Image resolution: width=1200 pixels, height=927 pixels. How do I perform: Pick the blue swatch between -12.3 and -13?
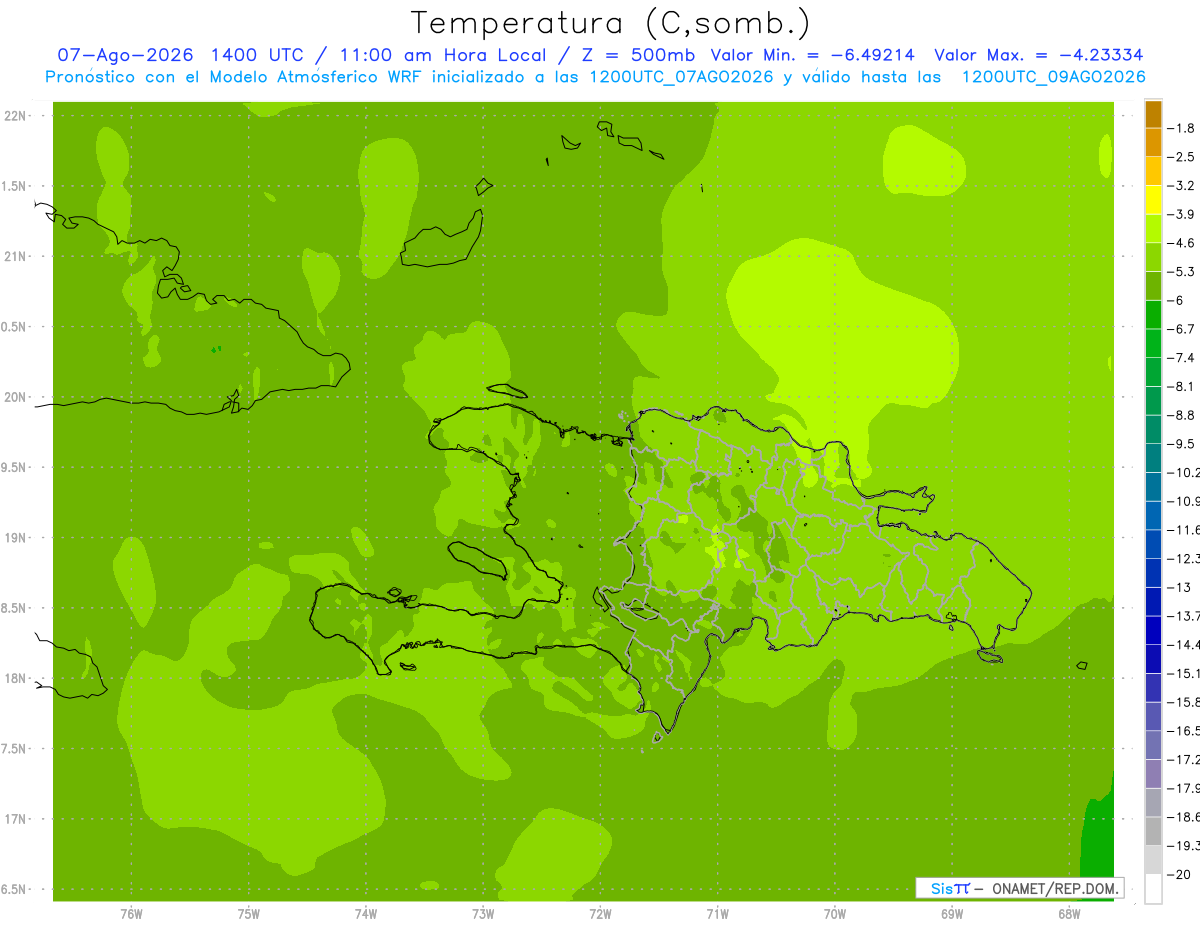(x=1153, y=573)
